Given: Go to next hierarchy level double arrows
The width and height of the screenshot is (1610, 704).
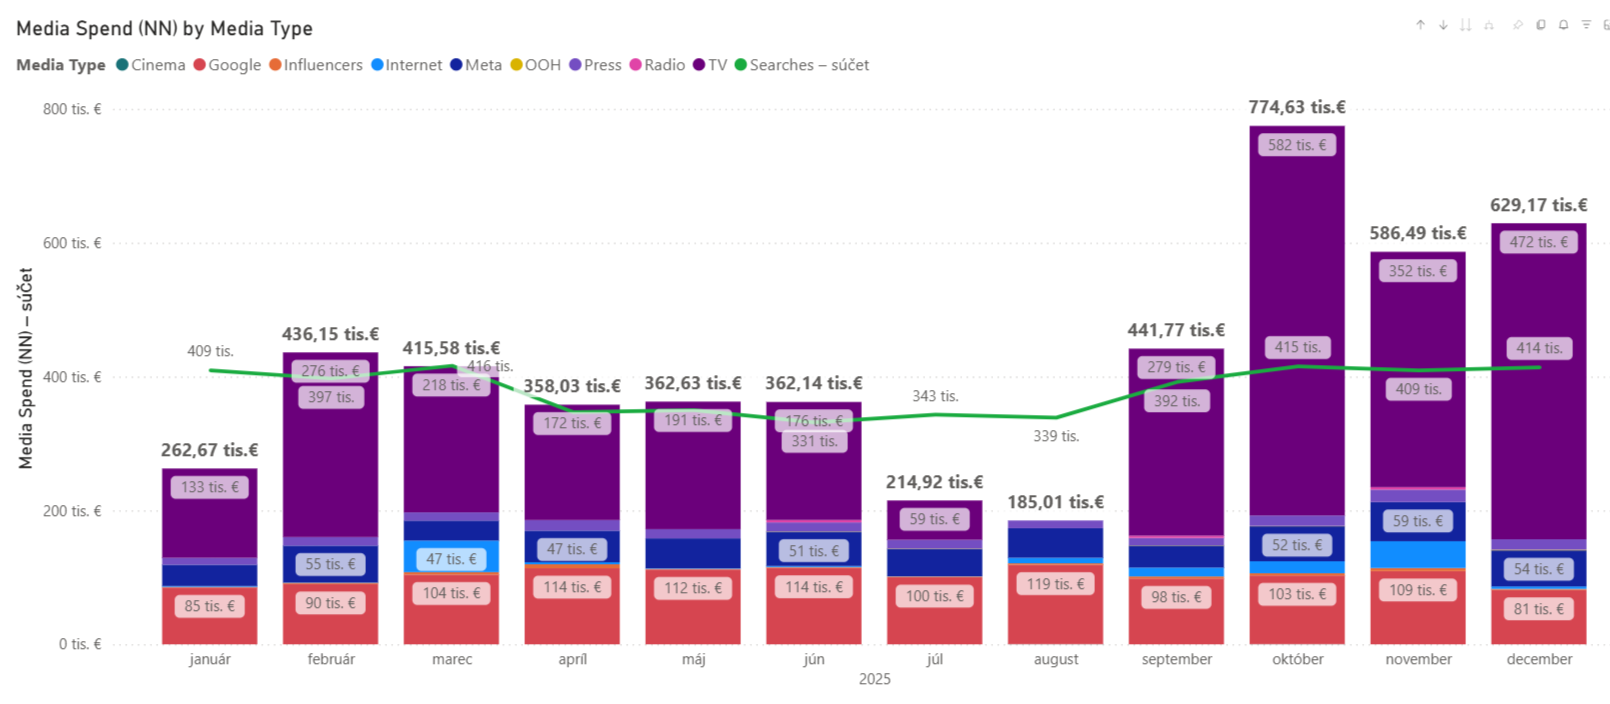Looking at the screenshot, I should pos(1466,25).
